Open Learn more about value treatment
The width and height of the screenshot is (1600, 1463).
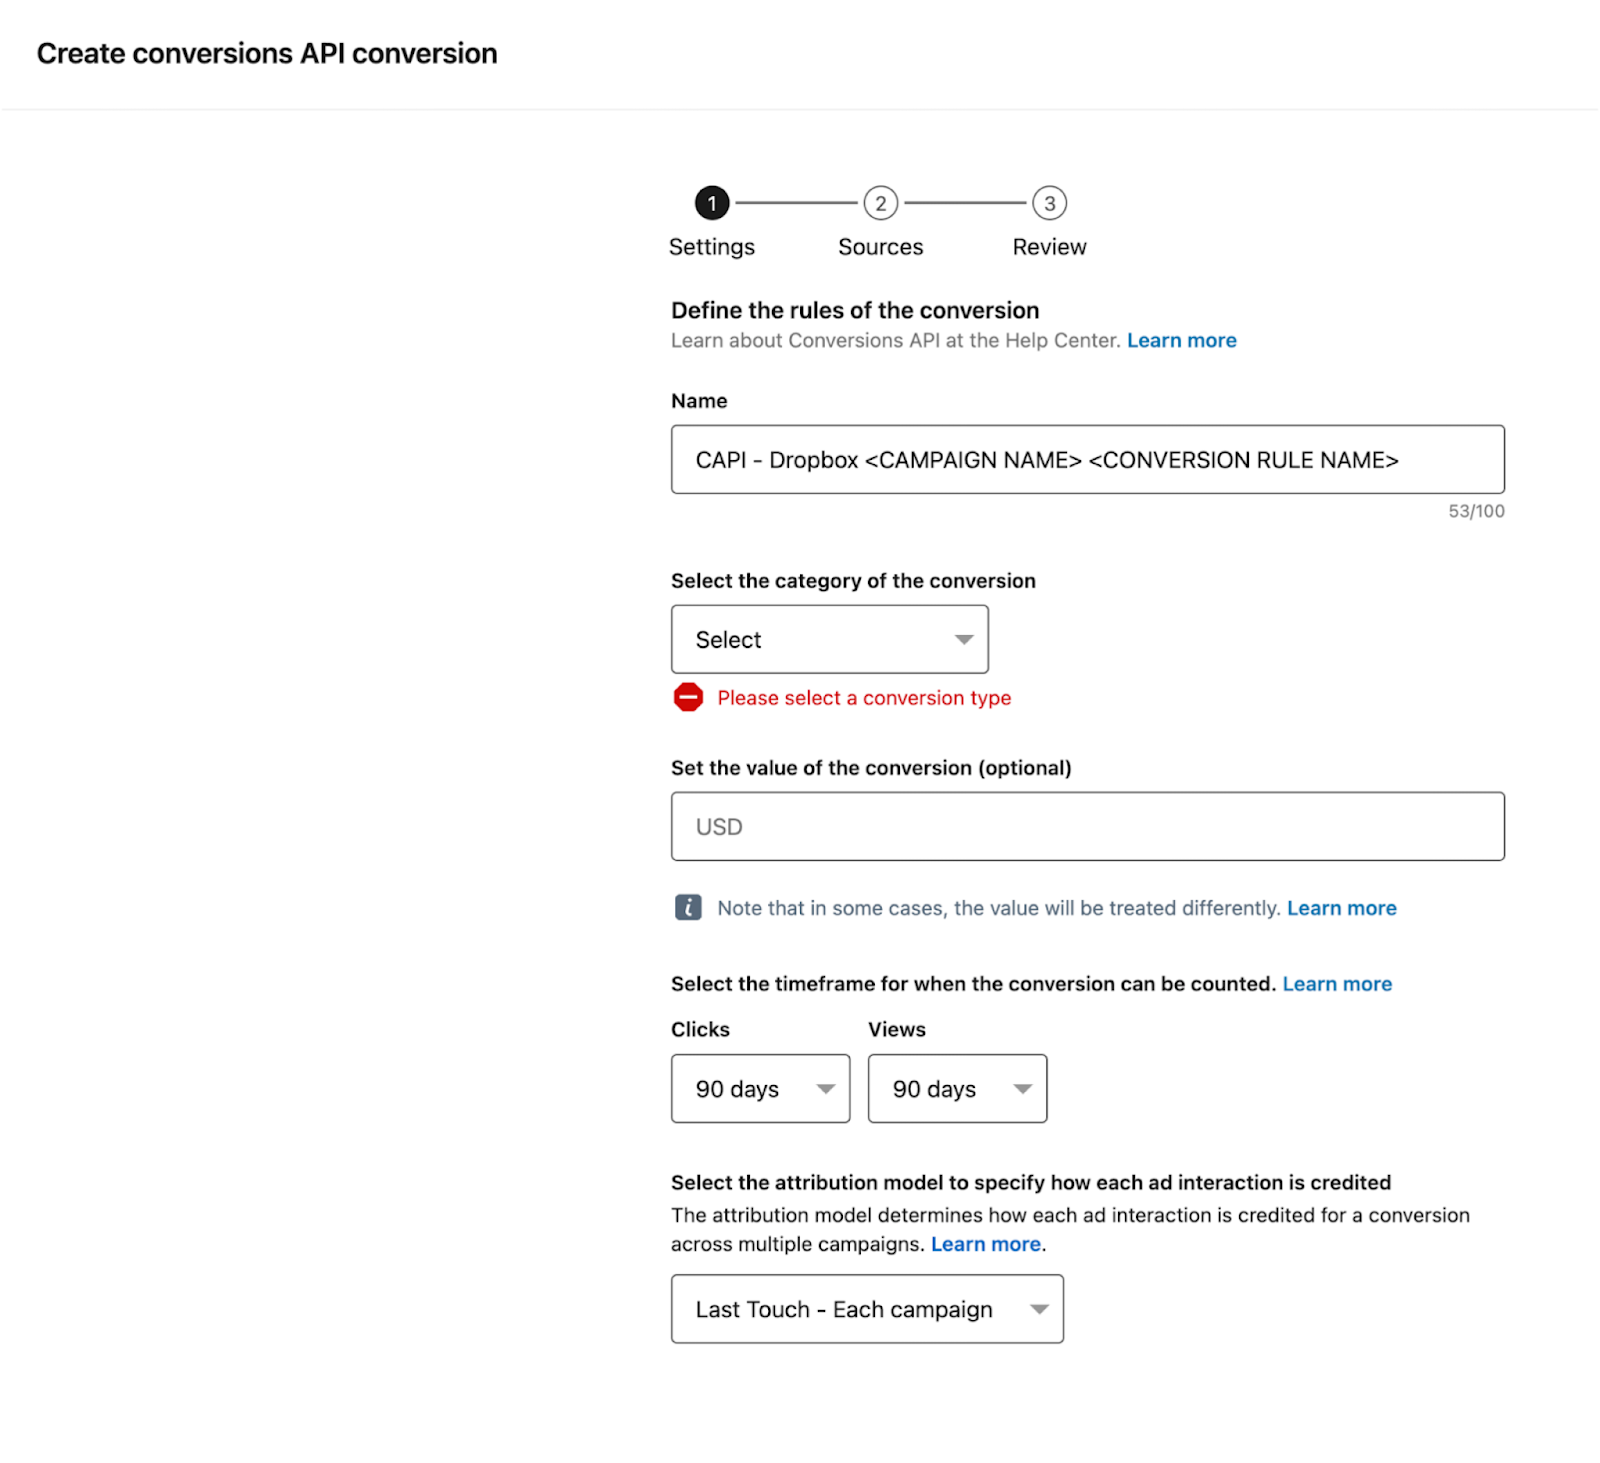pos(1341,908)
